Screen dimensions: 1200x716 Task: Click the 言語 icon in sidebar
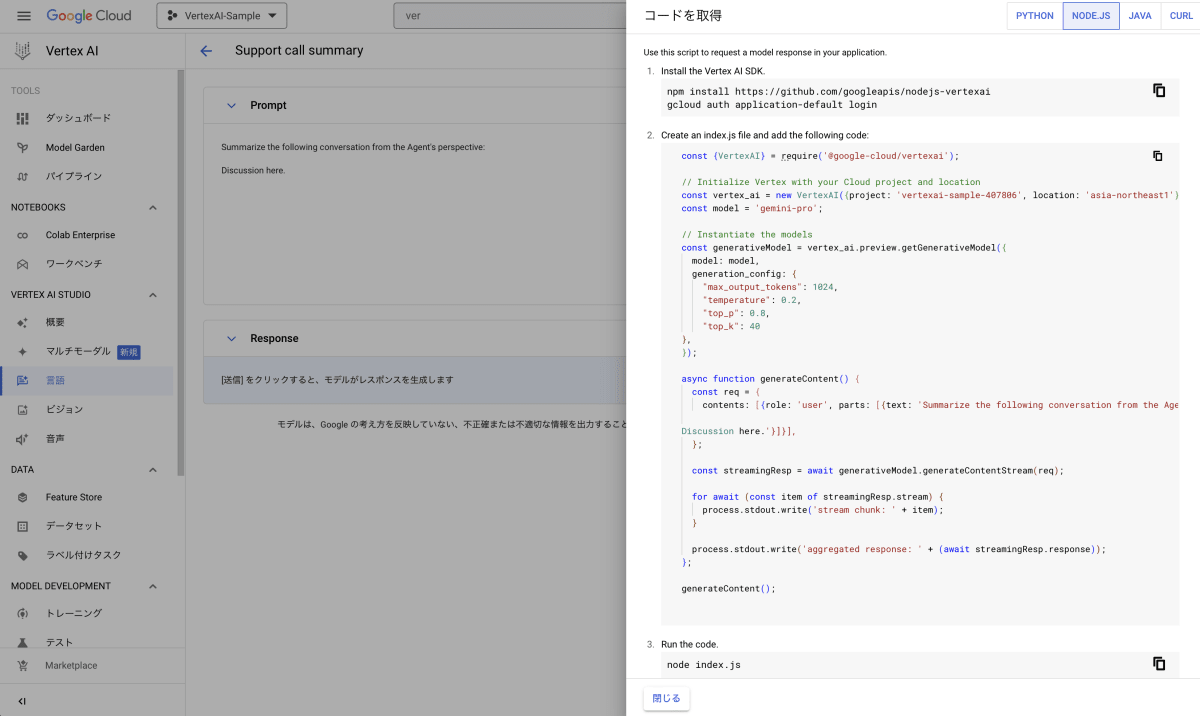click(23, 380)
